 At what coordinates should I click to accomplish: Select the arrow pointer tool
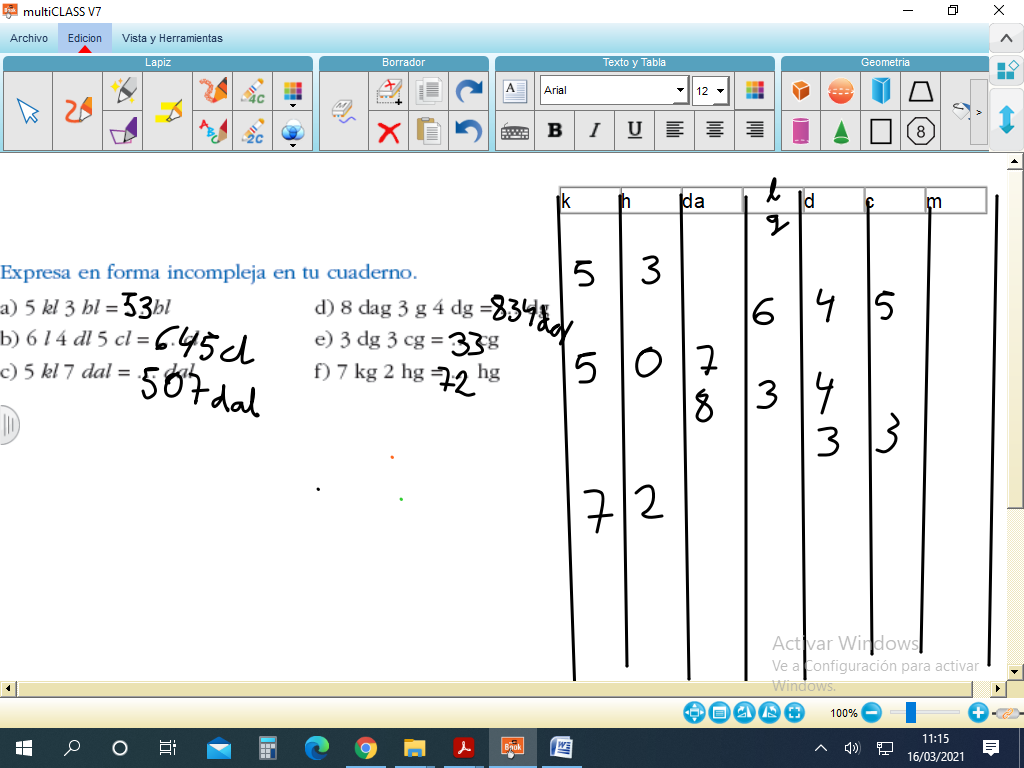tap(28, 110)
